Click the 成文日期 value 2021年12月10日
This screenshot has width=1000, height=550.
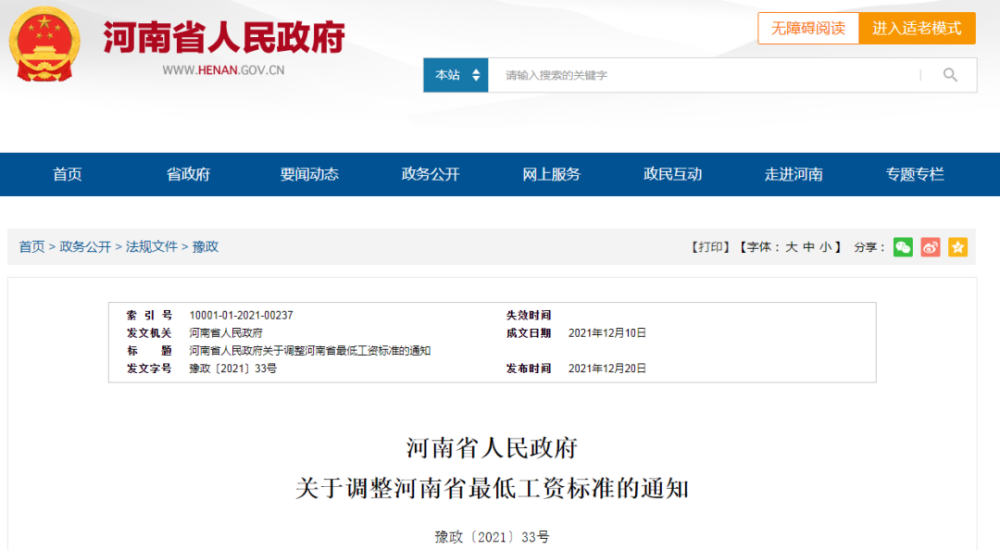[x=607, y=333]
